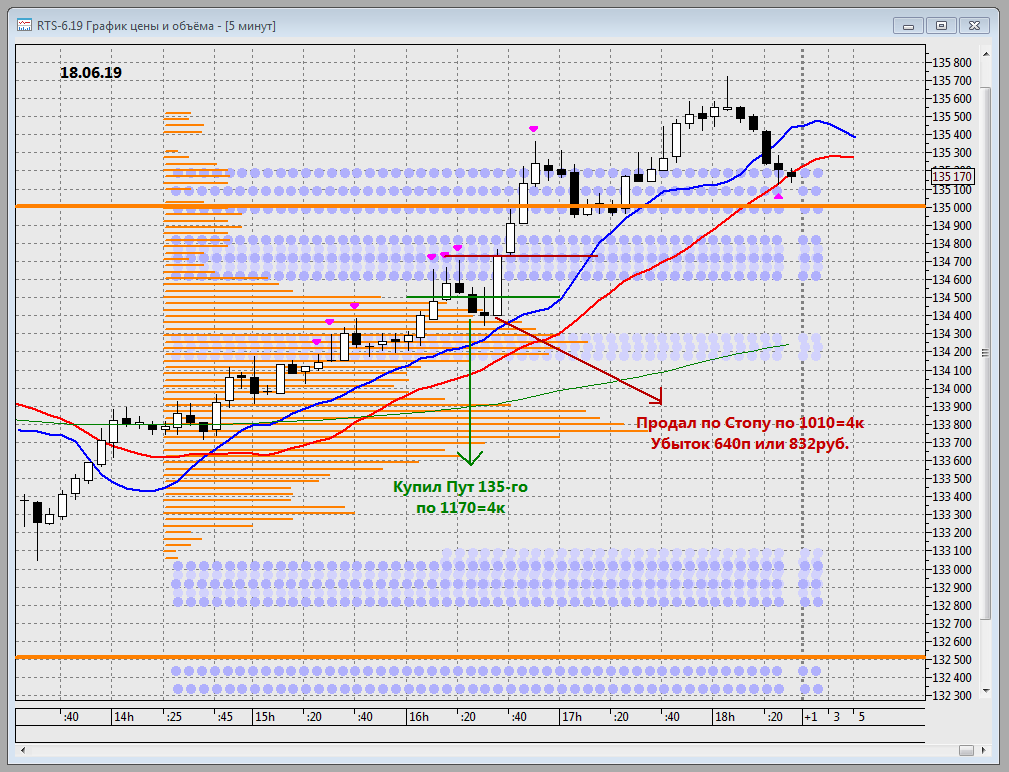Click the 133 500 price axis label
Viewport: 1009px width, 772px height.
tap(952, 479)
